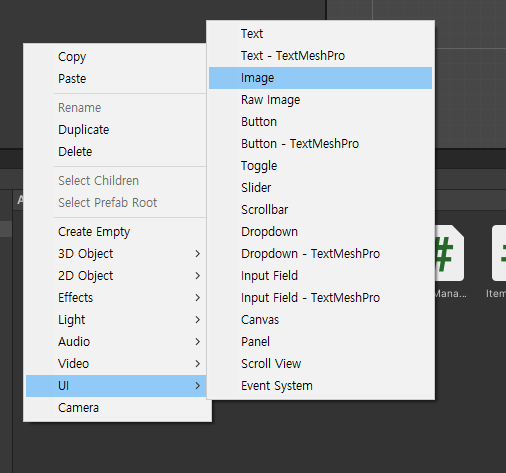Open the 3D Object submenu
506x473 pixels.
116,254
